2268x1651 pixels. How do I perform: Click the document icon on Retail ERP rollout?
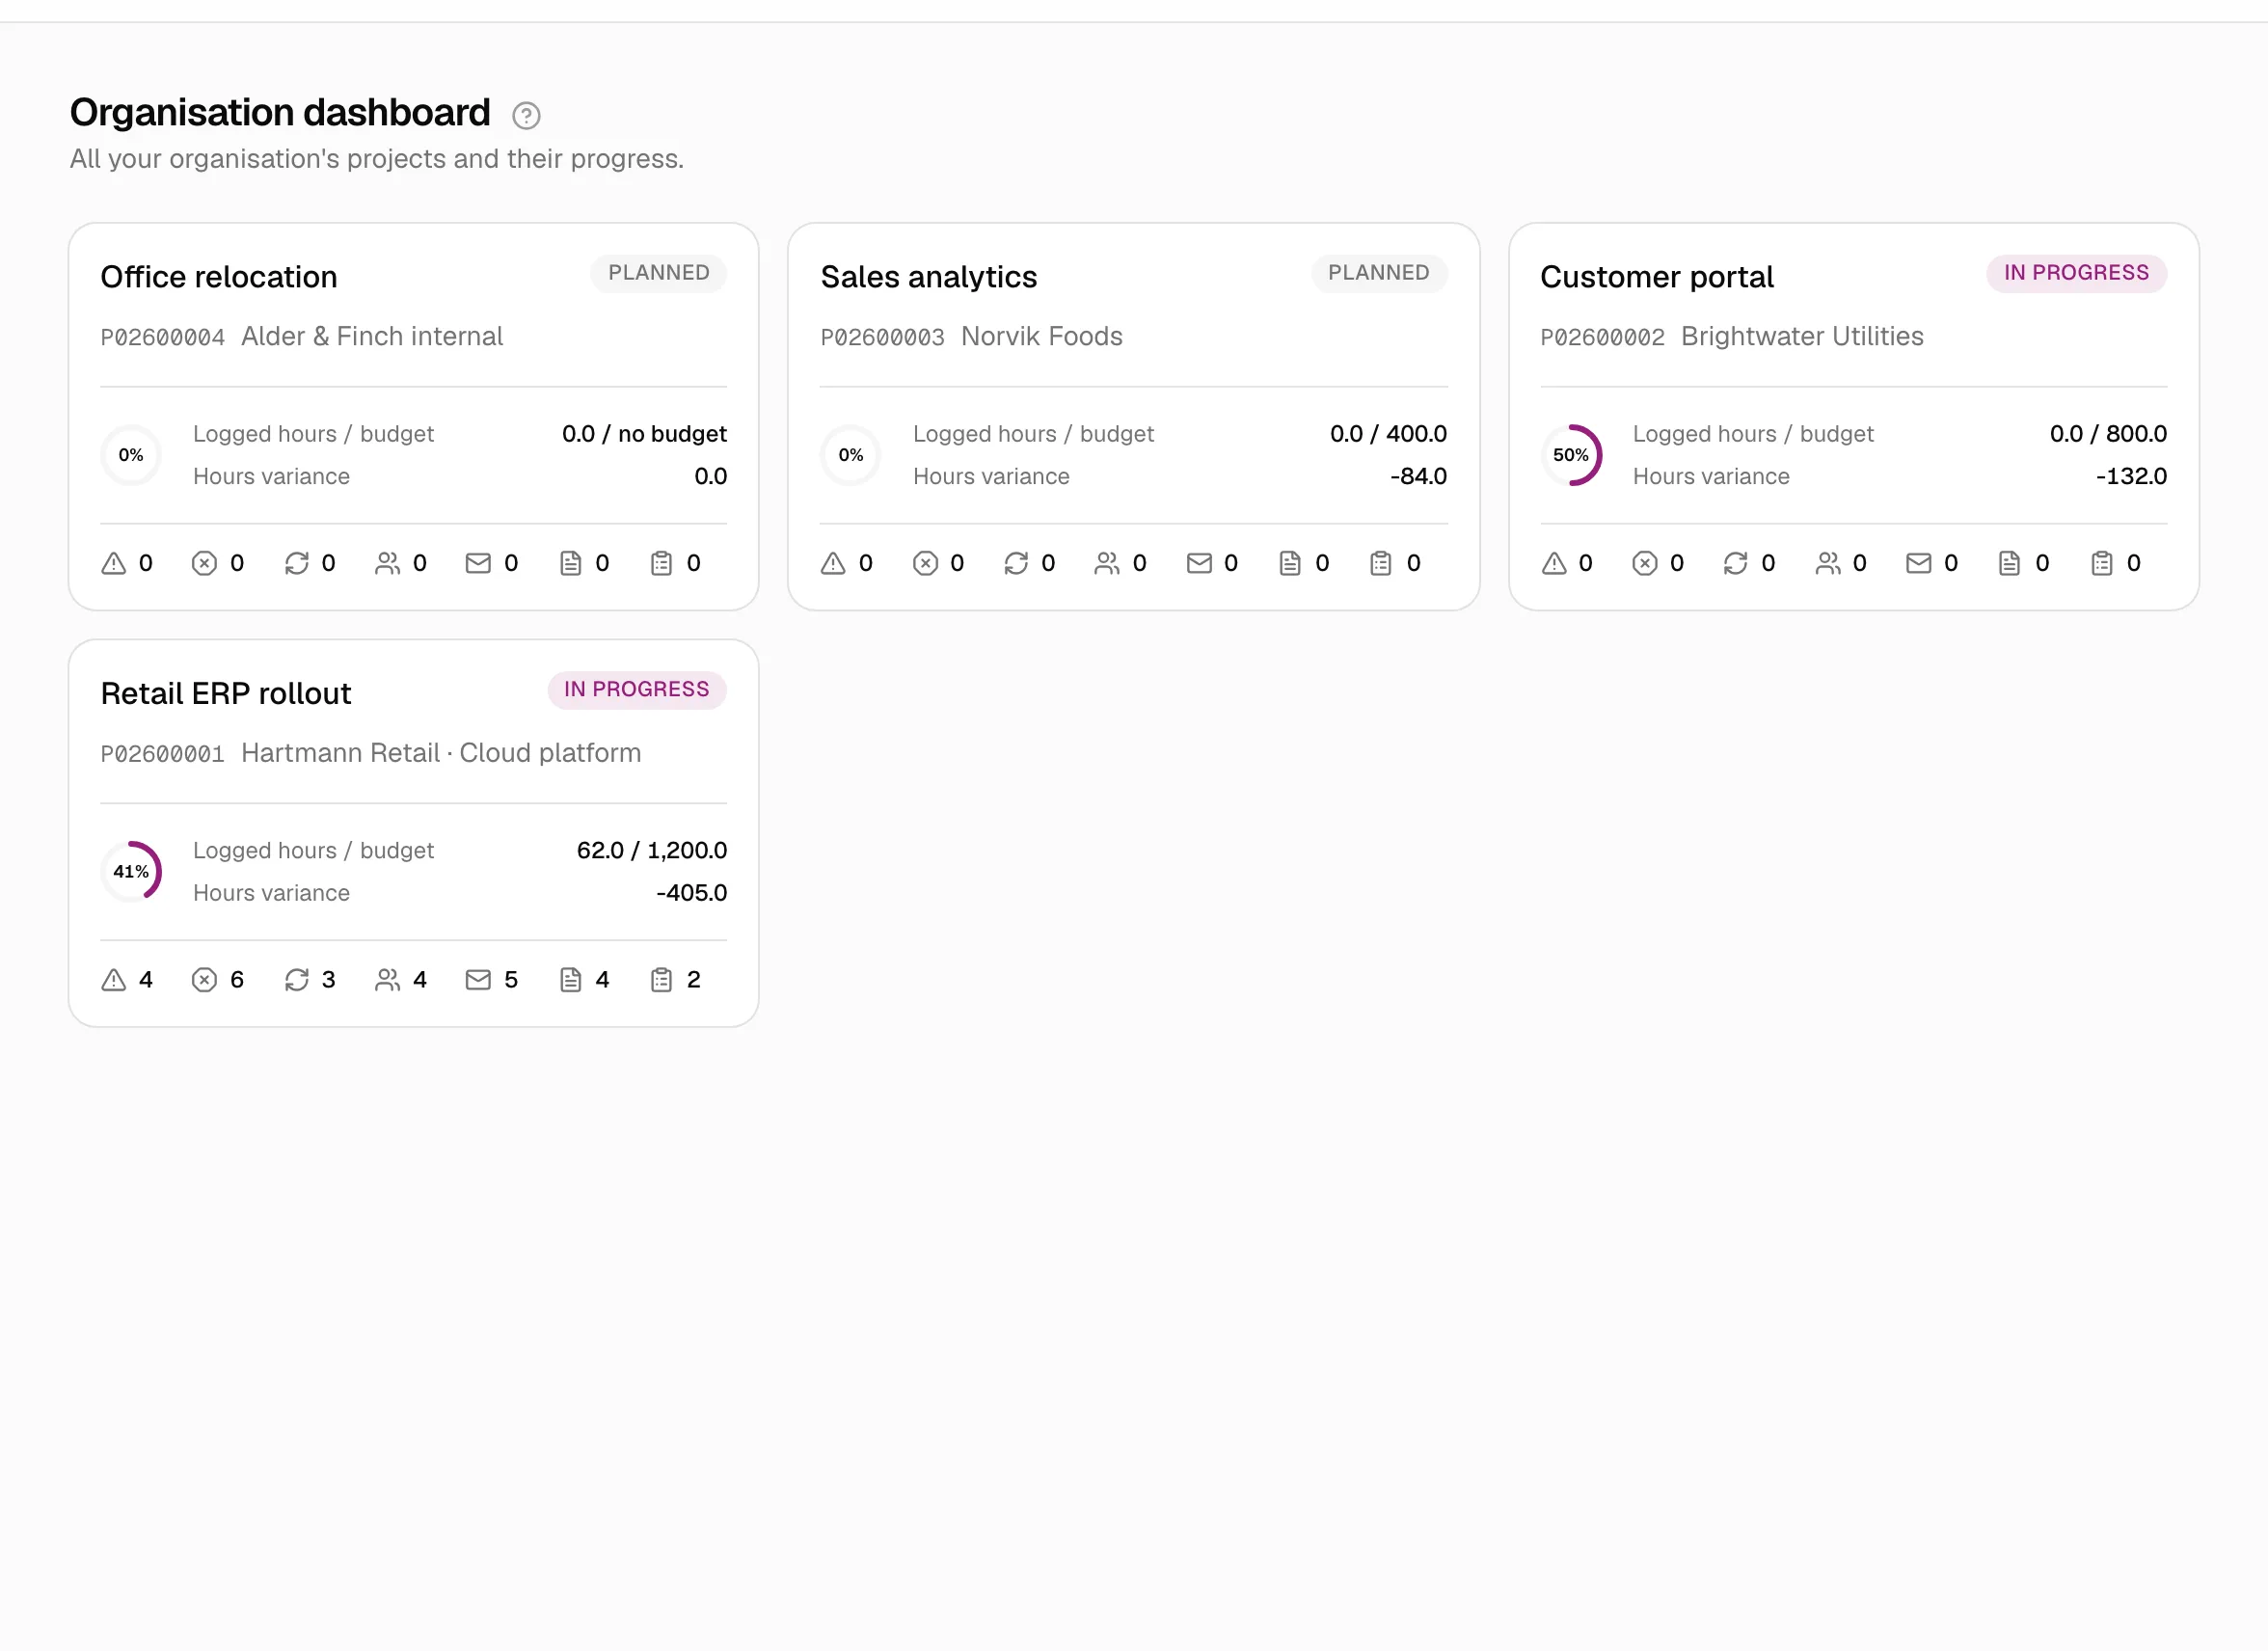[570, 980]
